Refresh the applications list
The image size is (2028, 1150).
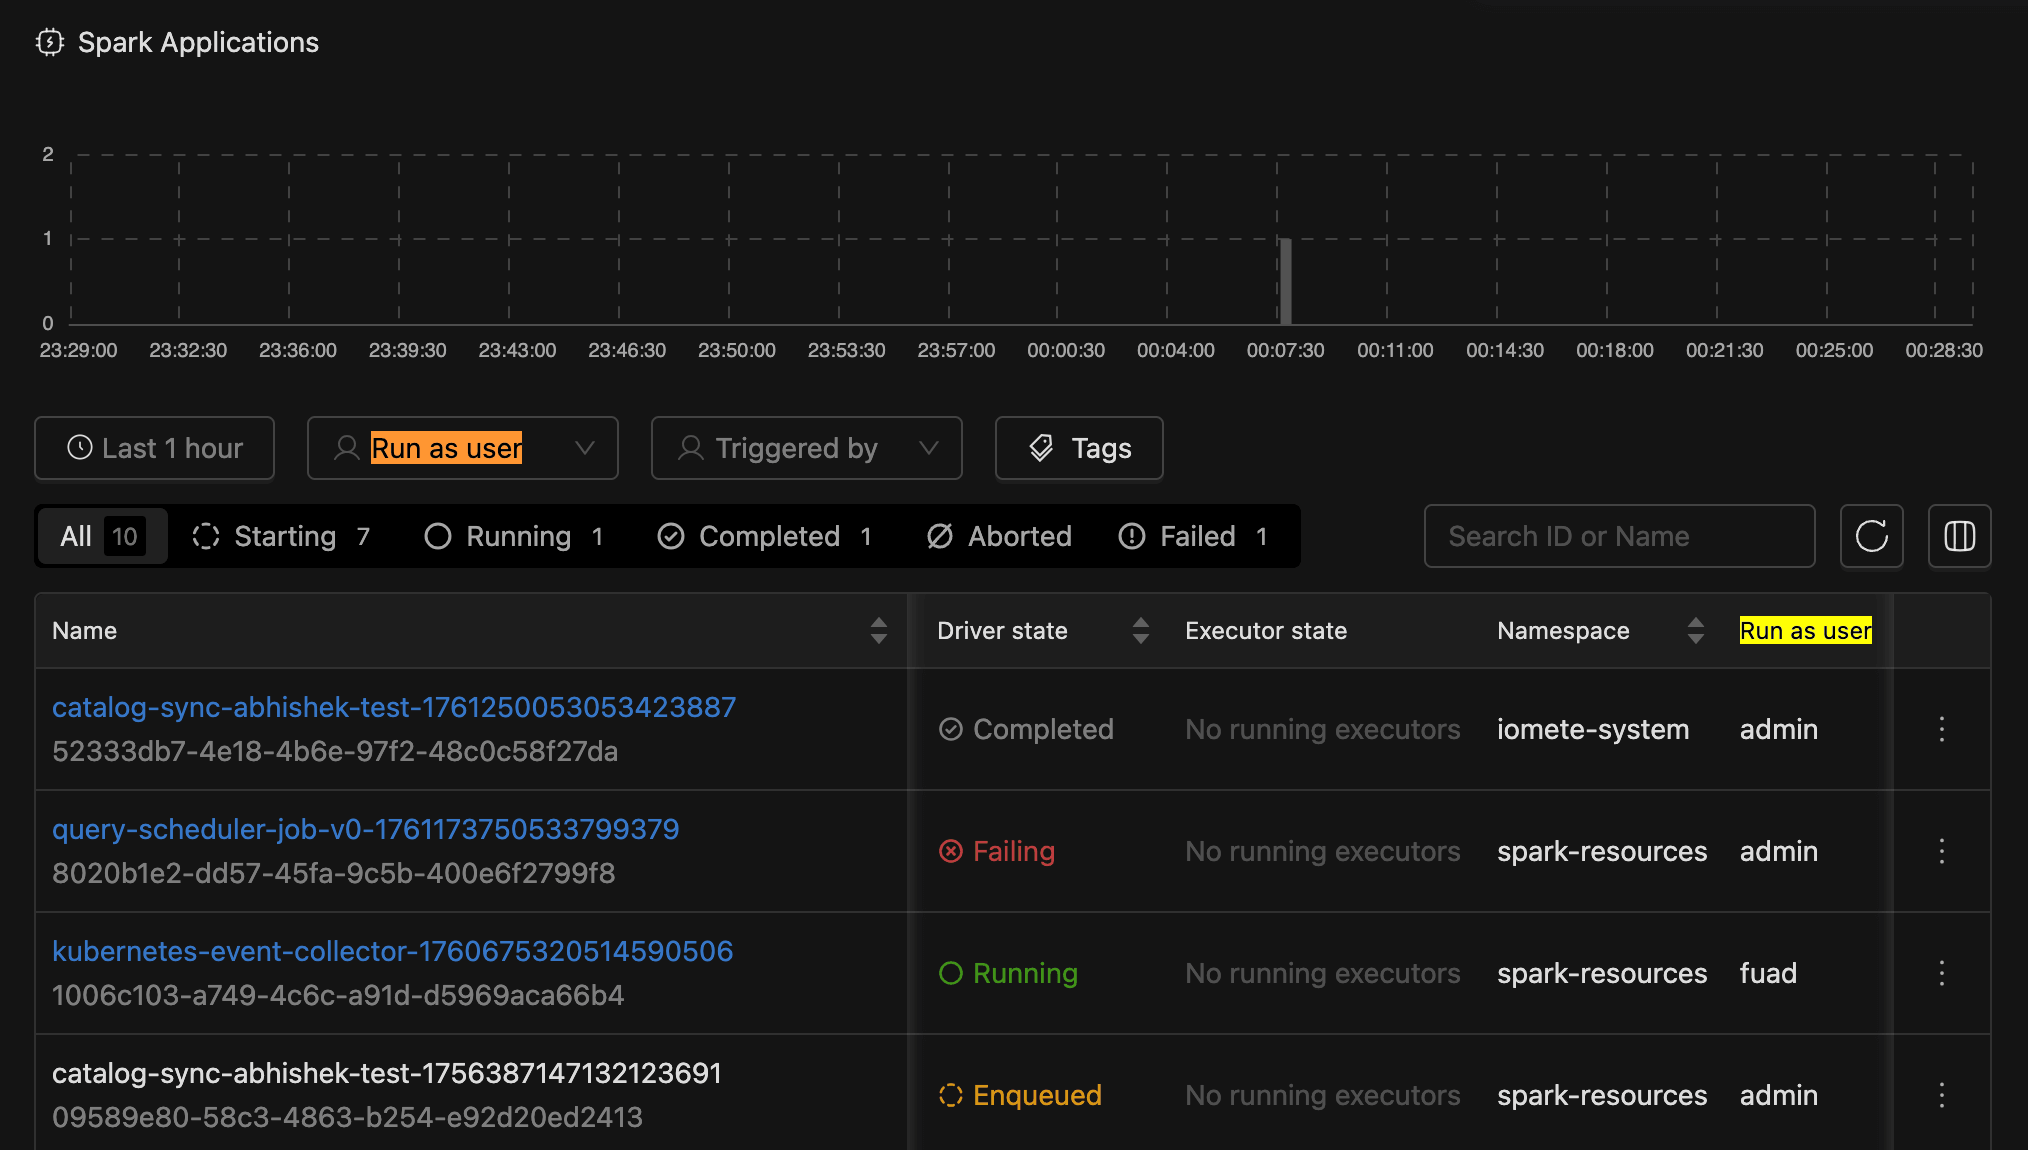pos(1872,536)
